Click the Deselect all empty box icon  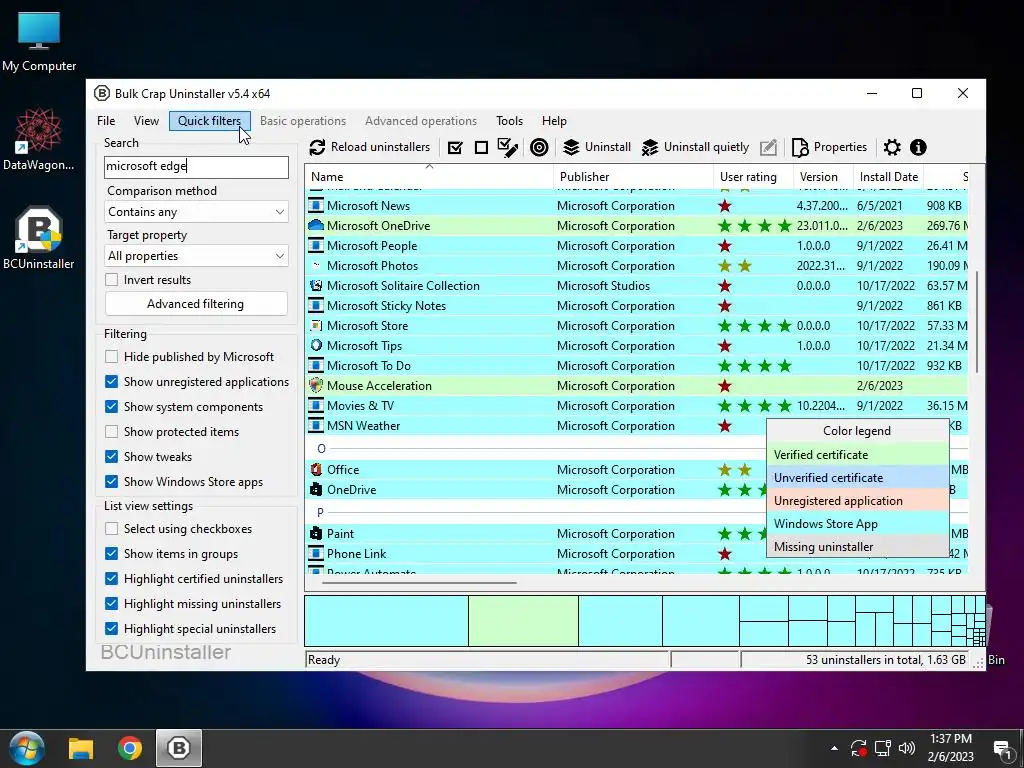tap(481, 148)
